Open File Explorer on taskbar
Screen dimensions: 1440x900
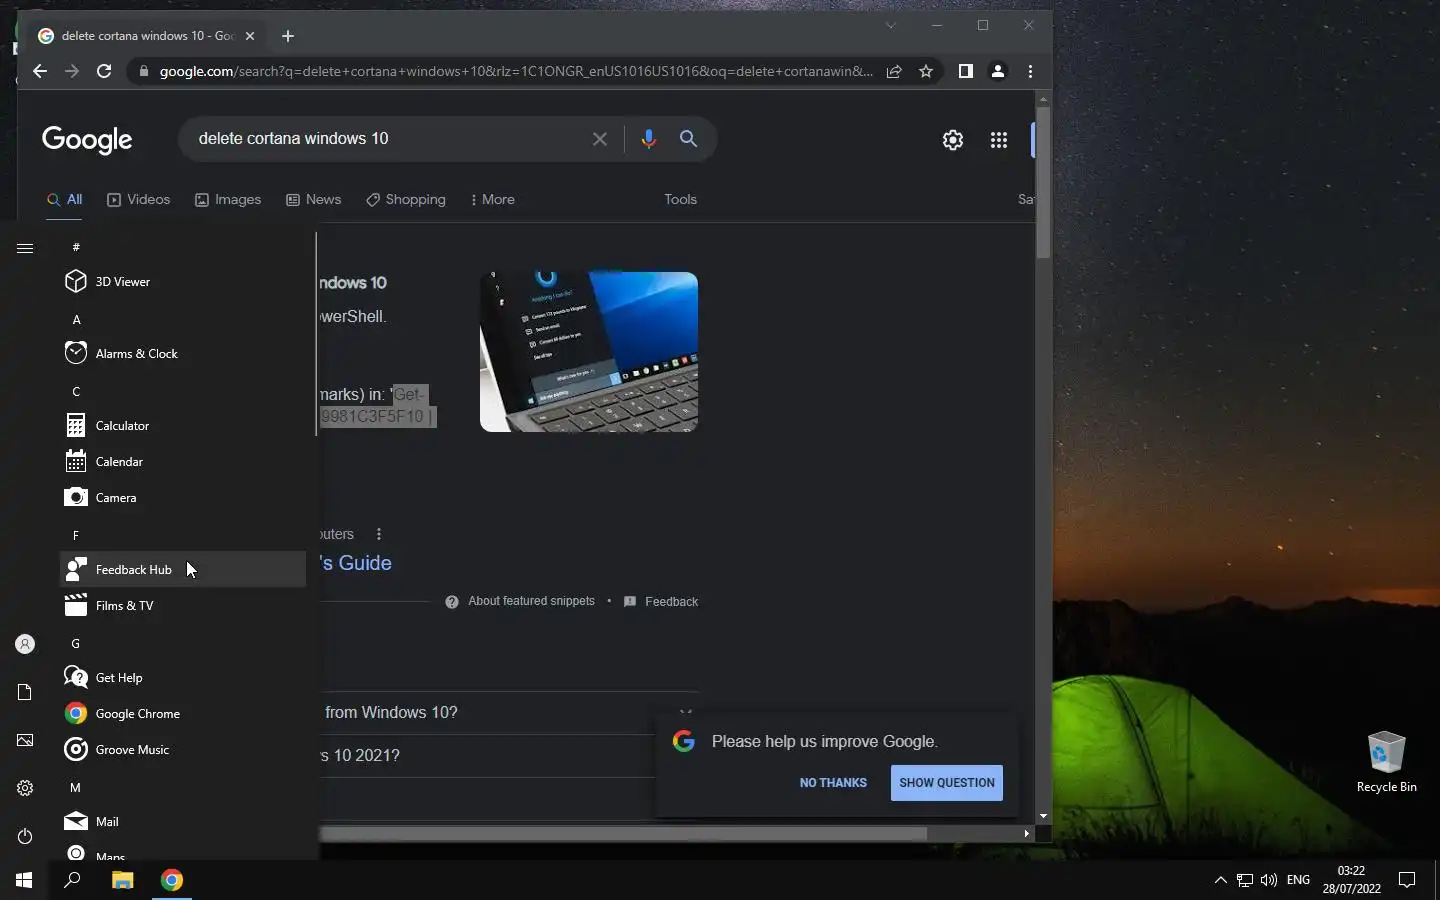[x=122, y=880]
